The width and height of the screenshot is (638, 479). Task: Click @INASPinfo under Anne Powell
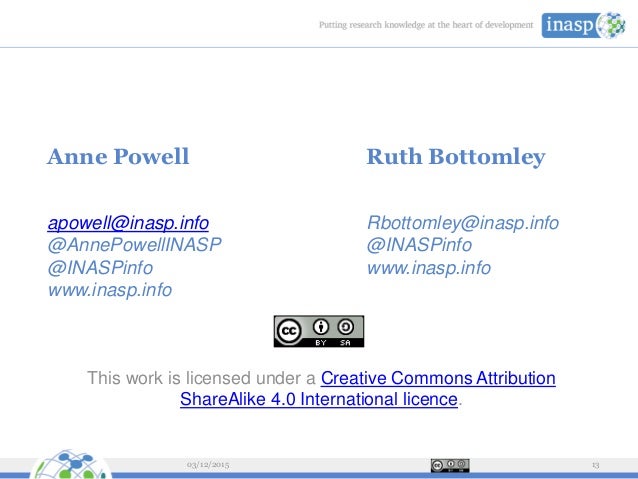click(x=100, y=268)
